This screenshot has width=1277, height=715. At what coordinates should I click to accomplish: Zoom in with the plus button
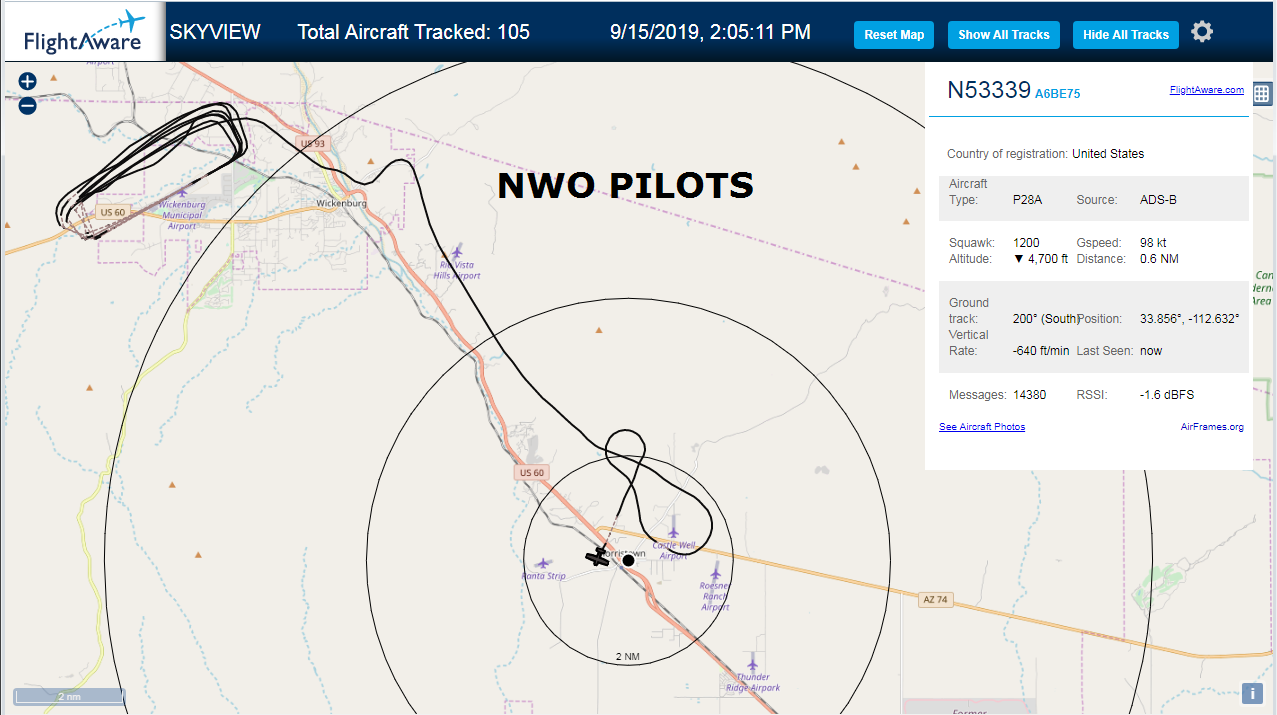click(x=27, y=82)
